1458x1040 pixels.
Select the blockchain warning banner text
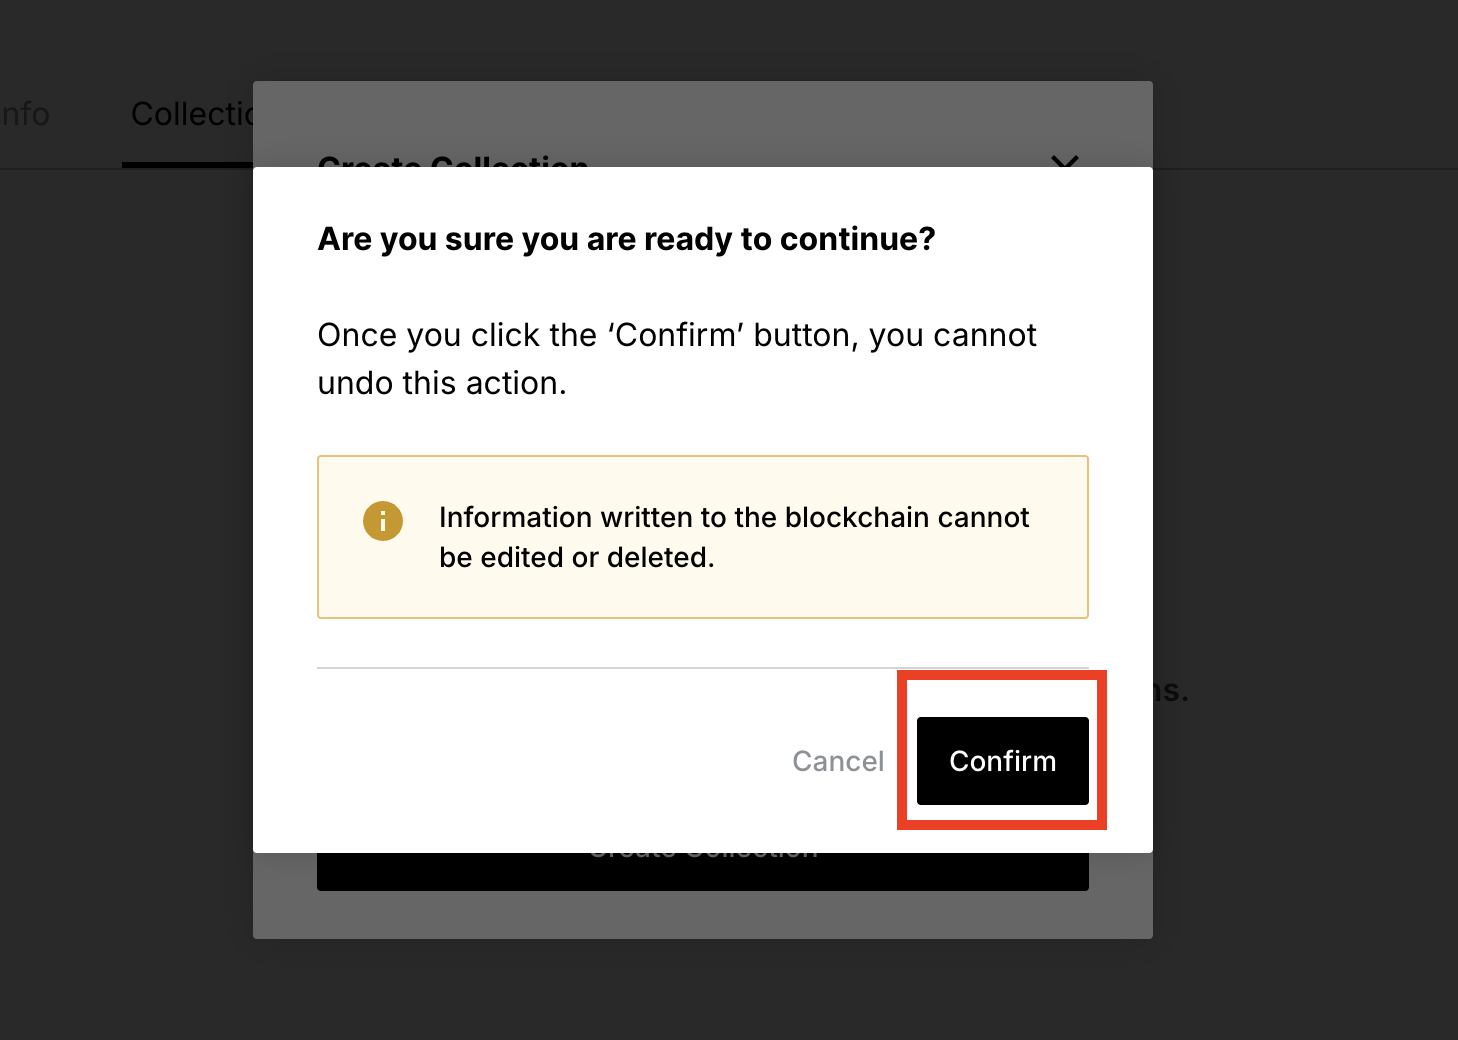click(x=733, y=537)
